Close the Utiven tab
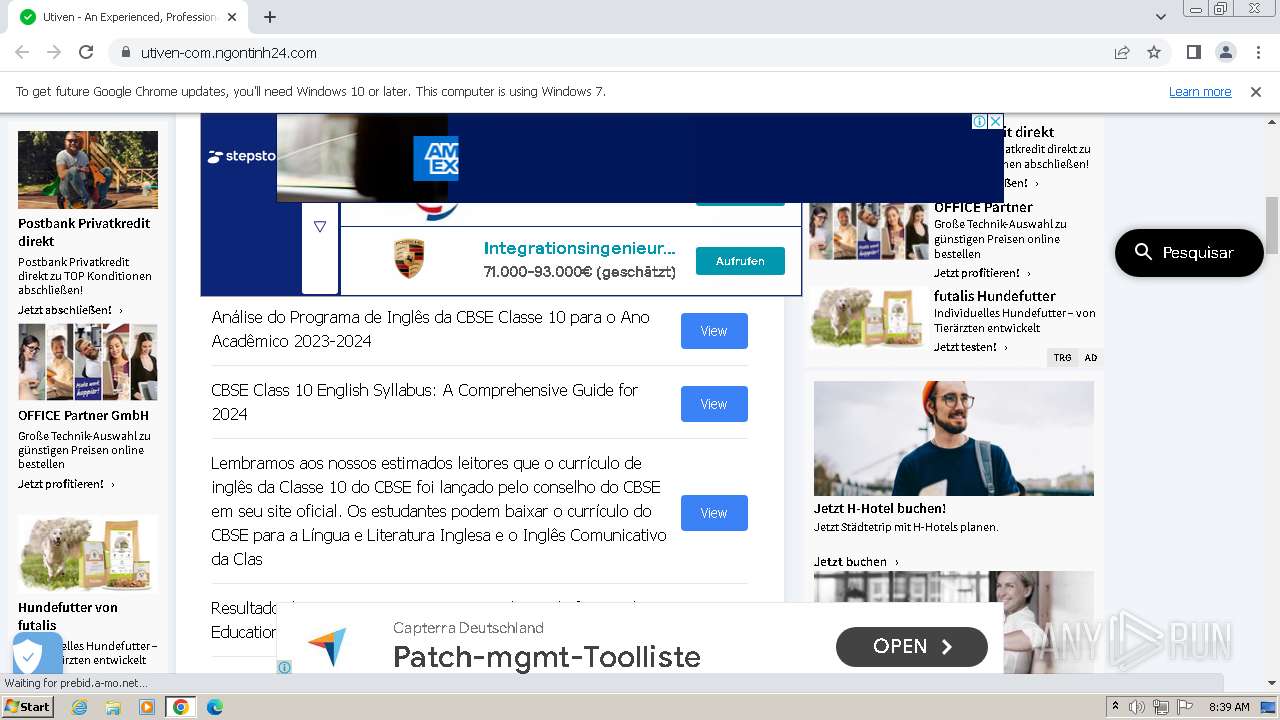The image size is (1280, 720). pos(232,17)
